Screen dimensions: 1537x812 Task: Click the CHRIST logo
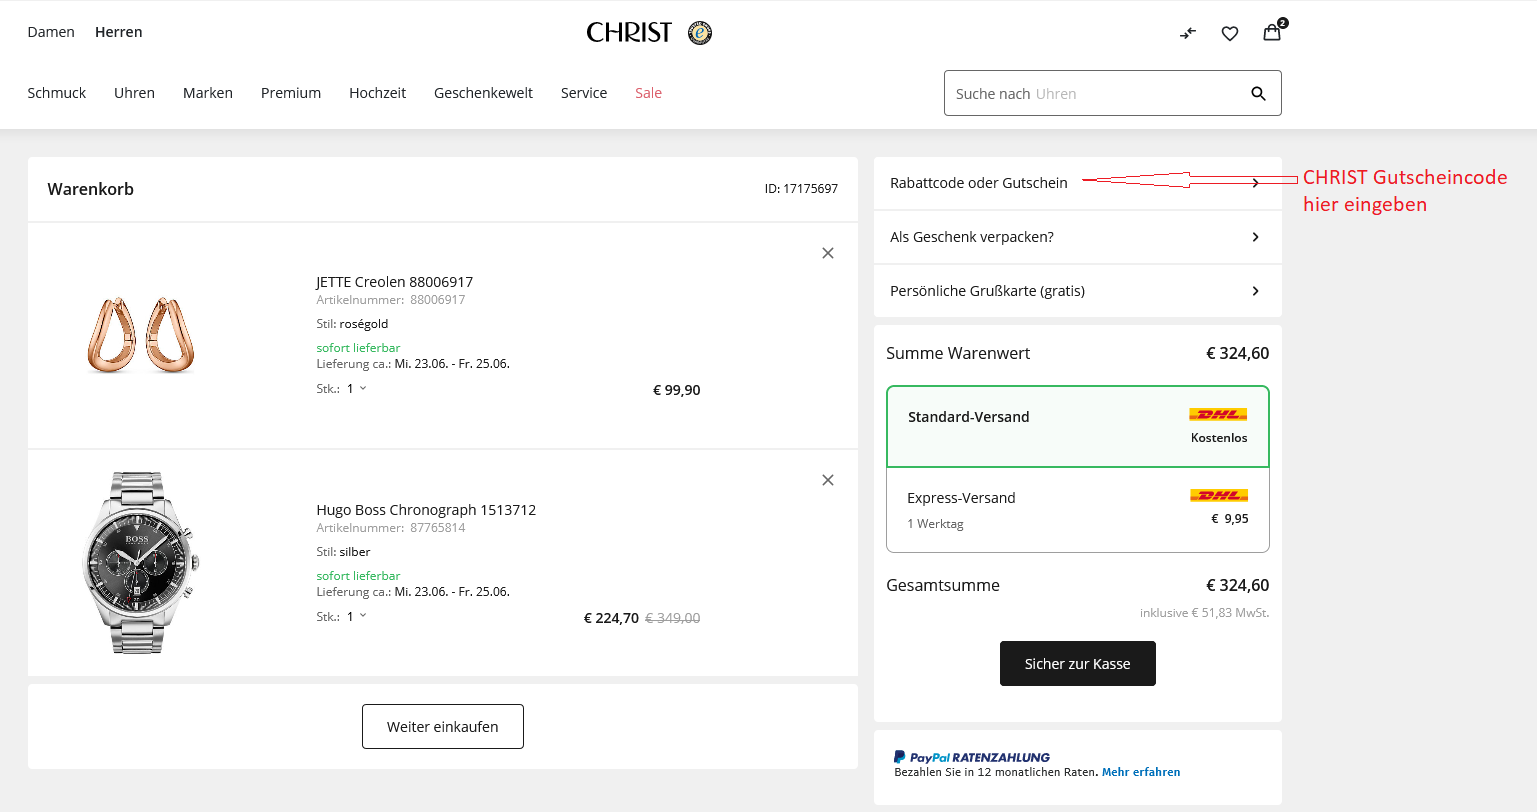tap(629, 33)
